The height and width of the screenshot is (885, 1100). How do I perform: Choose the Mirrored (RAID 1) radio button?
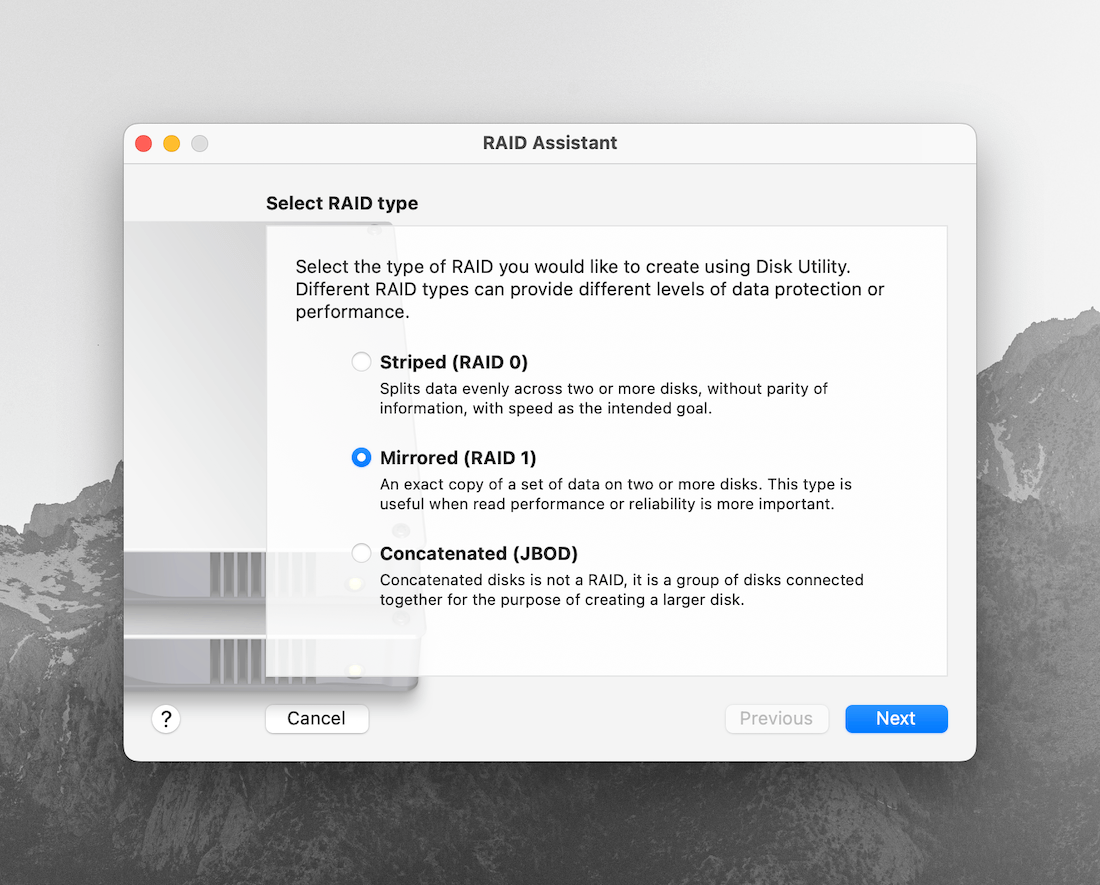[x=361, y=458]
